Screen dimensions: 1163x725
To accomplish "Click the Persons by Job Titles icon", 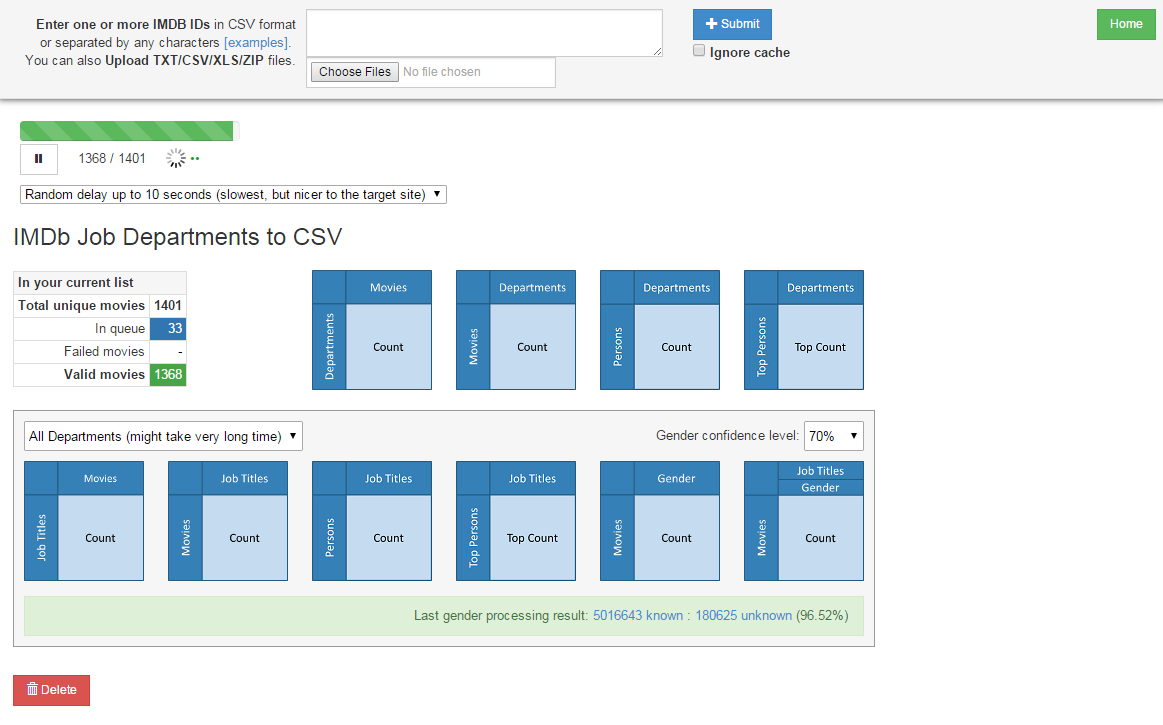I will click(372, 521).
